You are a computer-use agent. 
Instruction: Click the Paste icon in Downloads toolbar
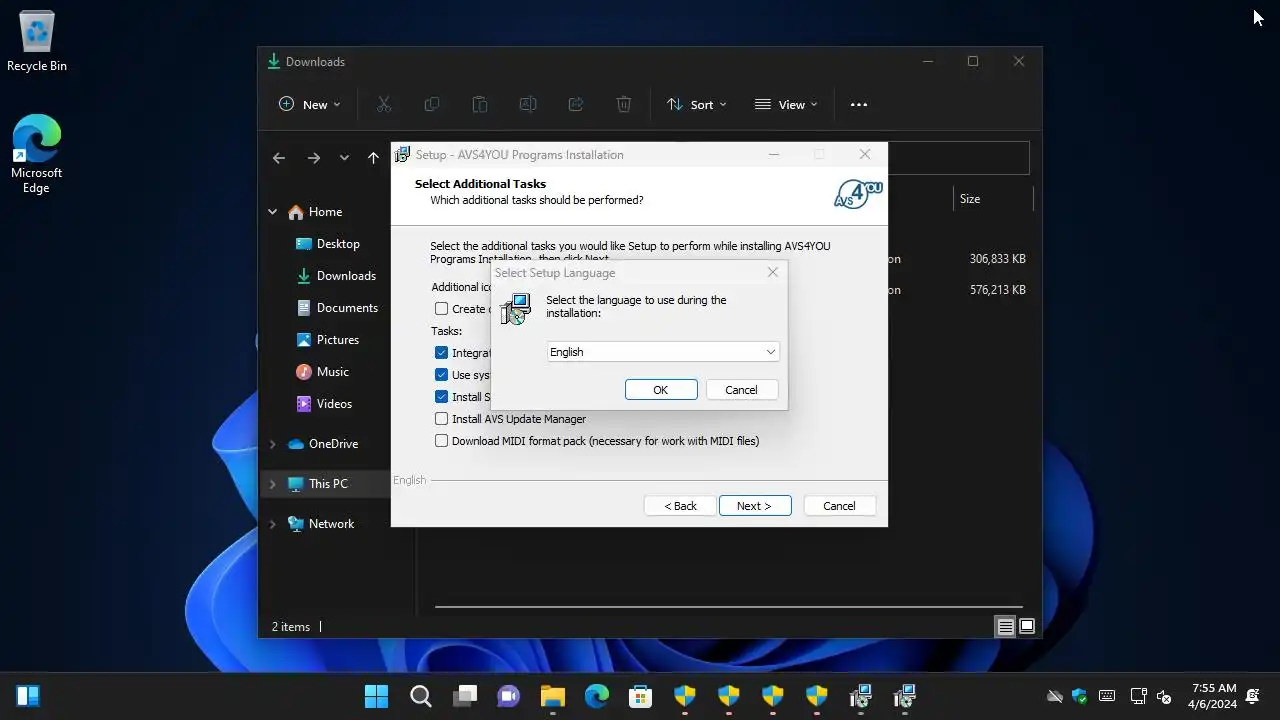[x=480, y=104]
